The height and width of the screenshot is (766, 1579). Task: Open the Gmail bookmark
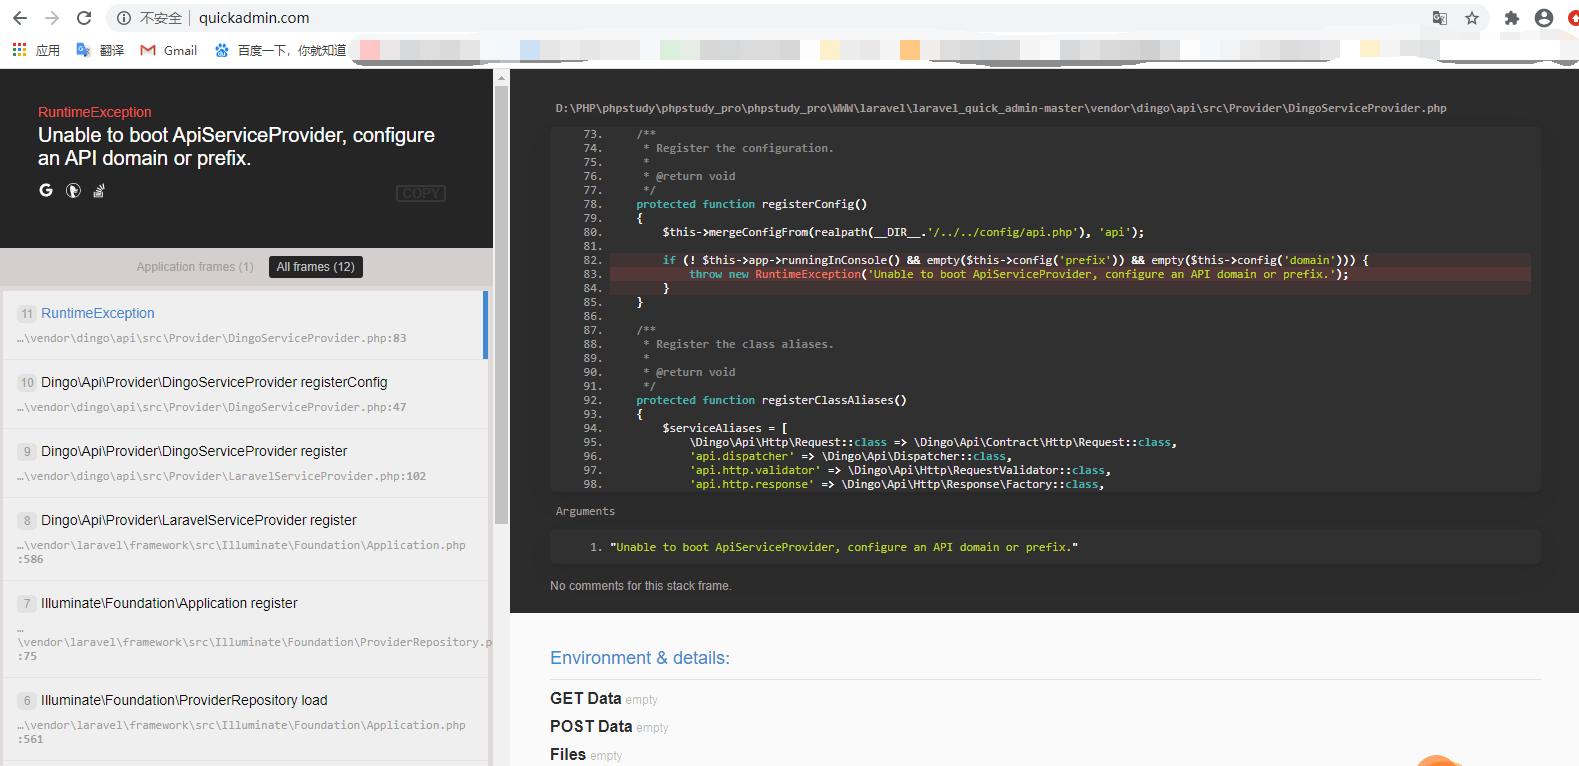(x=169, y=50)
